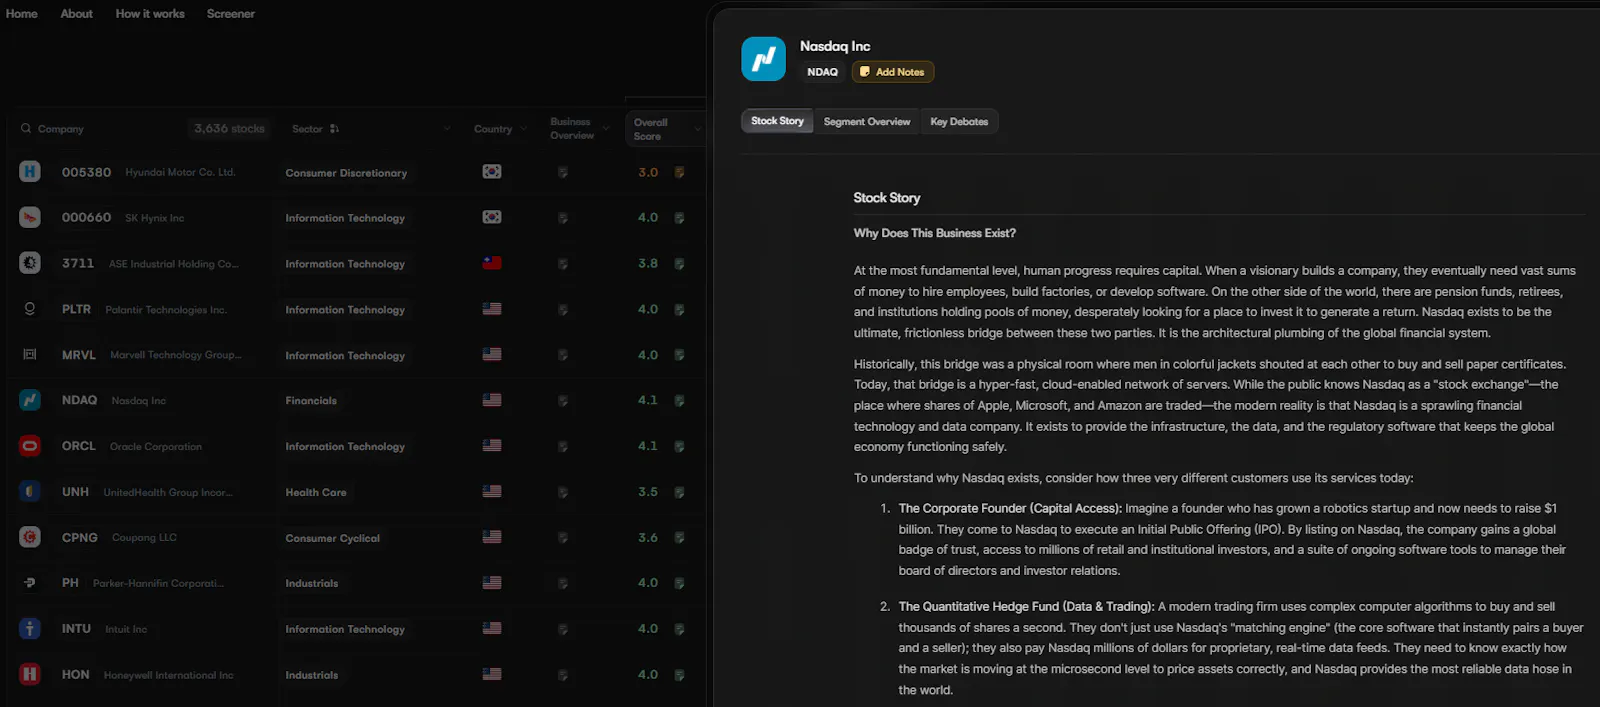This screenshot has height=707, width=1600.
Task: Click the Nasdaq logo in the stock list
Action: click(30, 400)
